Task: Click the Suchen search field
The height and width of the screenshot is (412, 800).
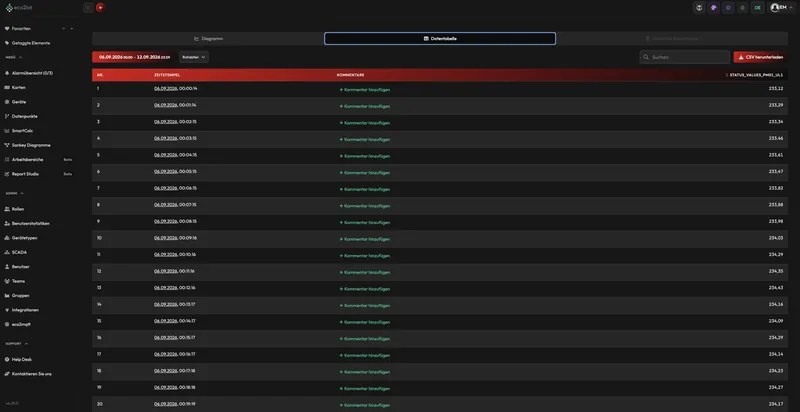Action: coord(685,57)
